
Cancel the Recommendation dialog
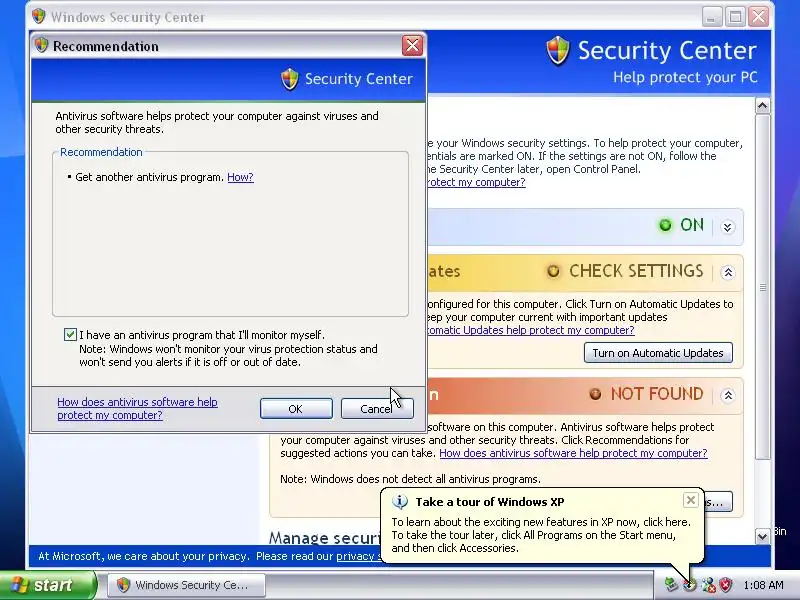pyautogui.click(x=377, y=409)
